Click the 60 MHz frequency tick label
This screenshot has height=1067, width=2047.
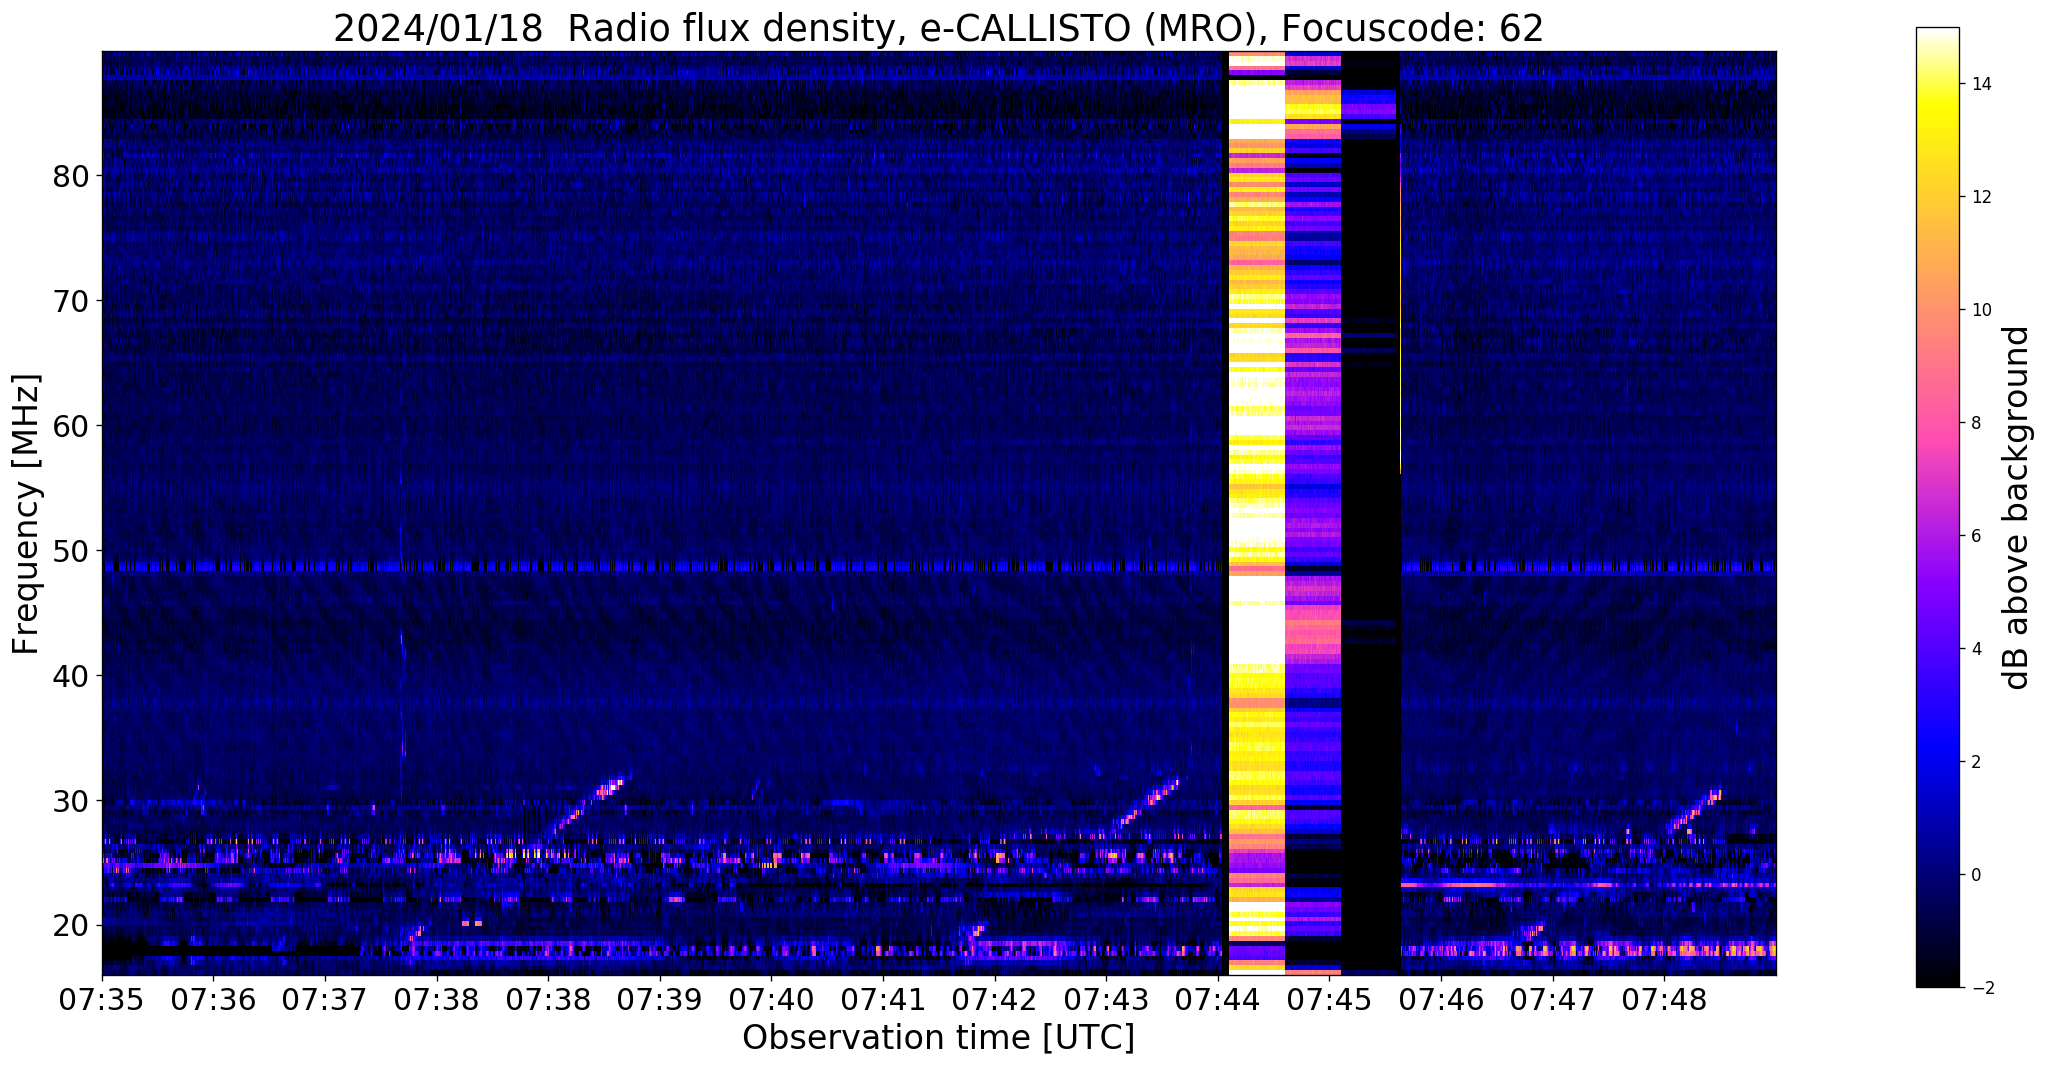pos(71,426)
